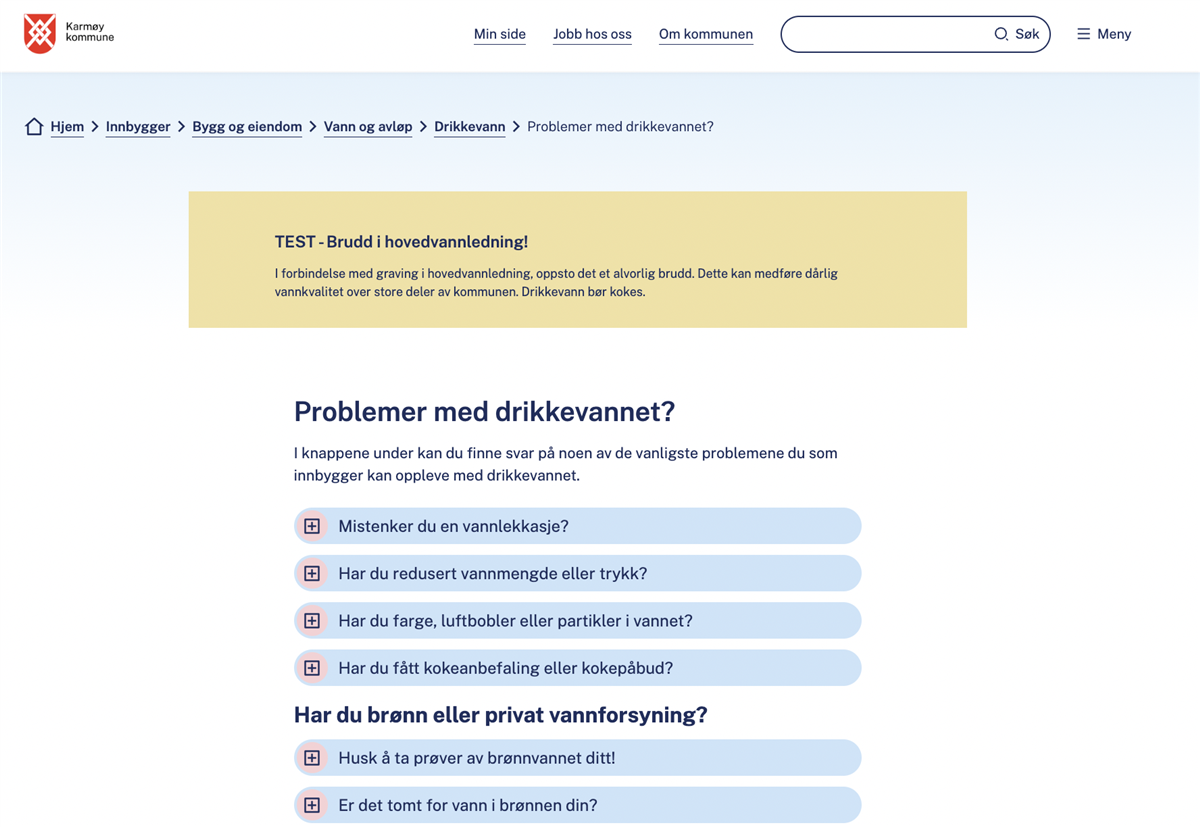This screenshot has width=1200, height=827.
Task: Click plus icon beside kokeanbefaling question
Action: pos(312,668)
